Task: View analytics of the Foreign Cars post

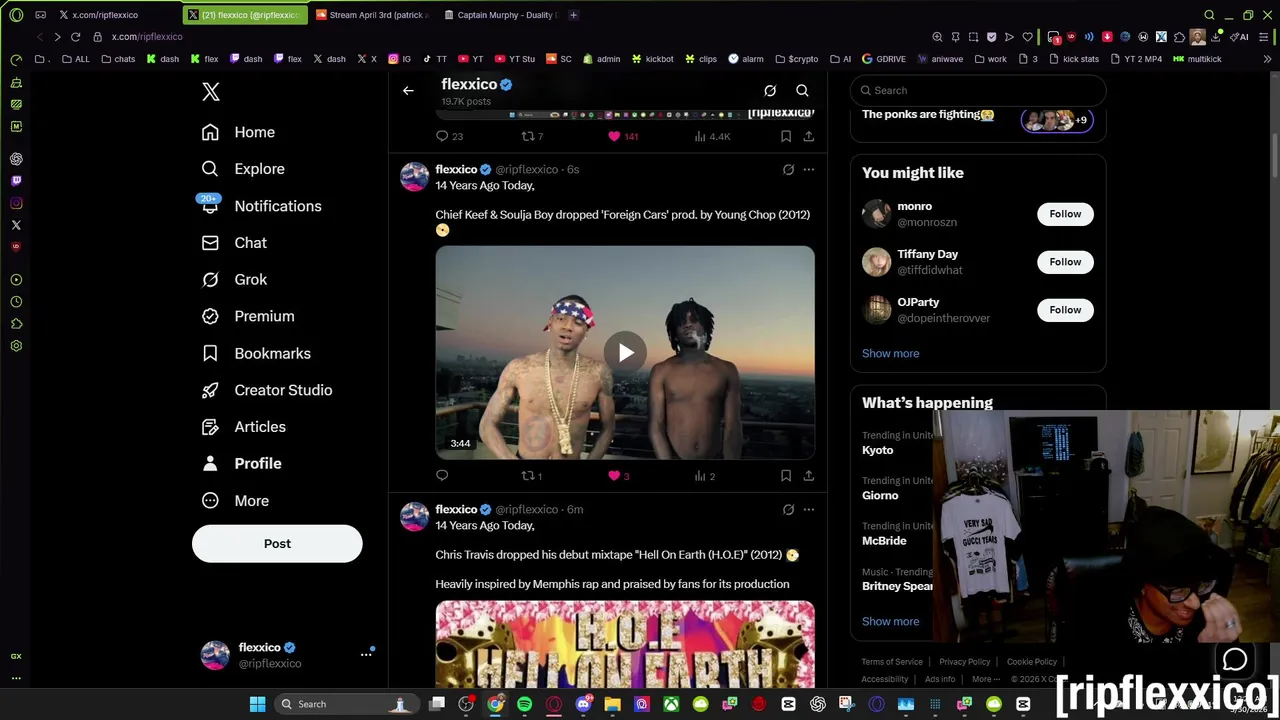Action: click(x=705, y=476)
